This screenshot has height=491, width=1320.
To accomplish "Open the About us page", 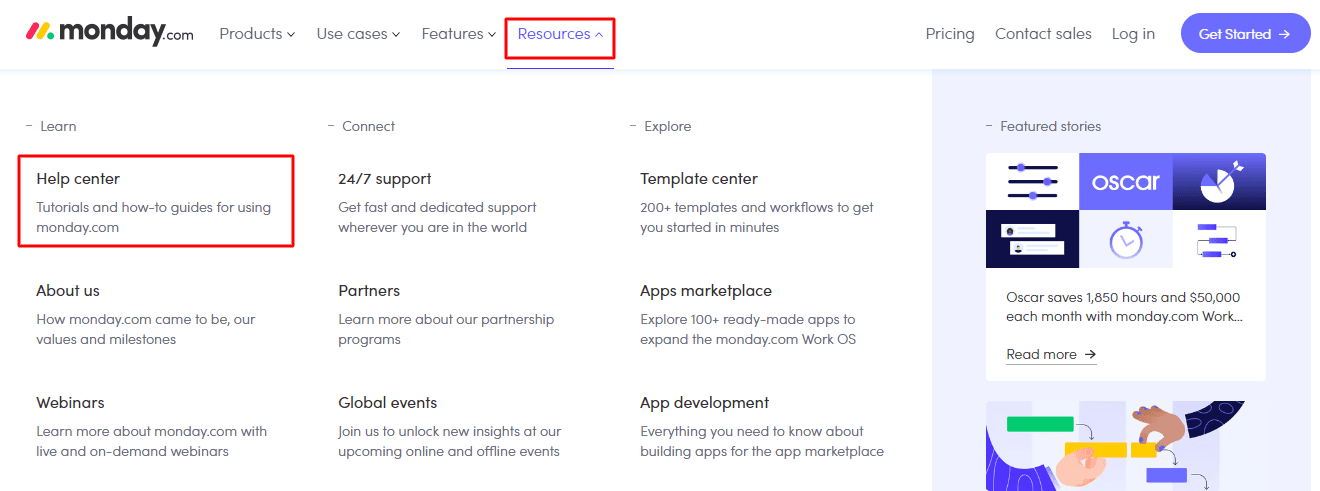I will 68,291.
